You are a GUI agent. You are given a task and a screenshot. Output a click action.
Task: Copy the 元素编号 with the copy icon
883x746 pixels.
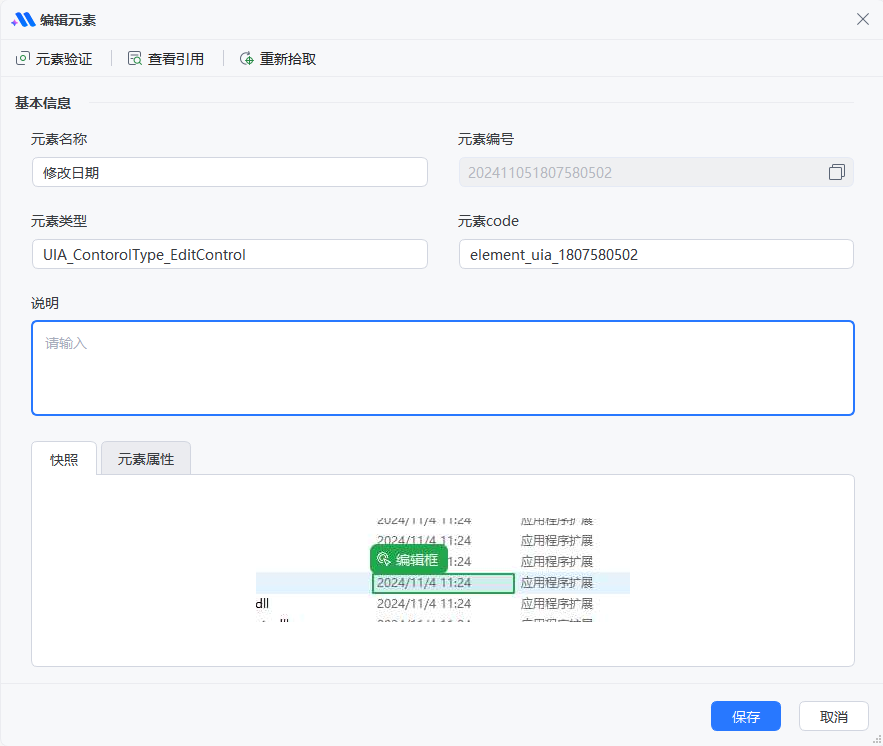[x=836, y=172]
